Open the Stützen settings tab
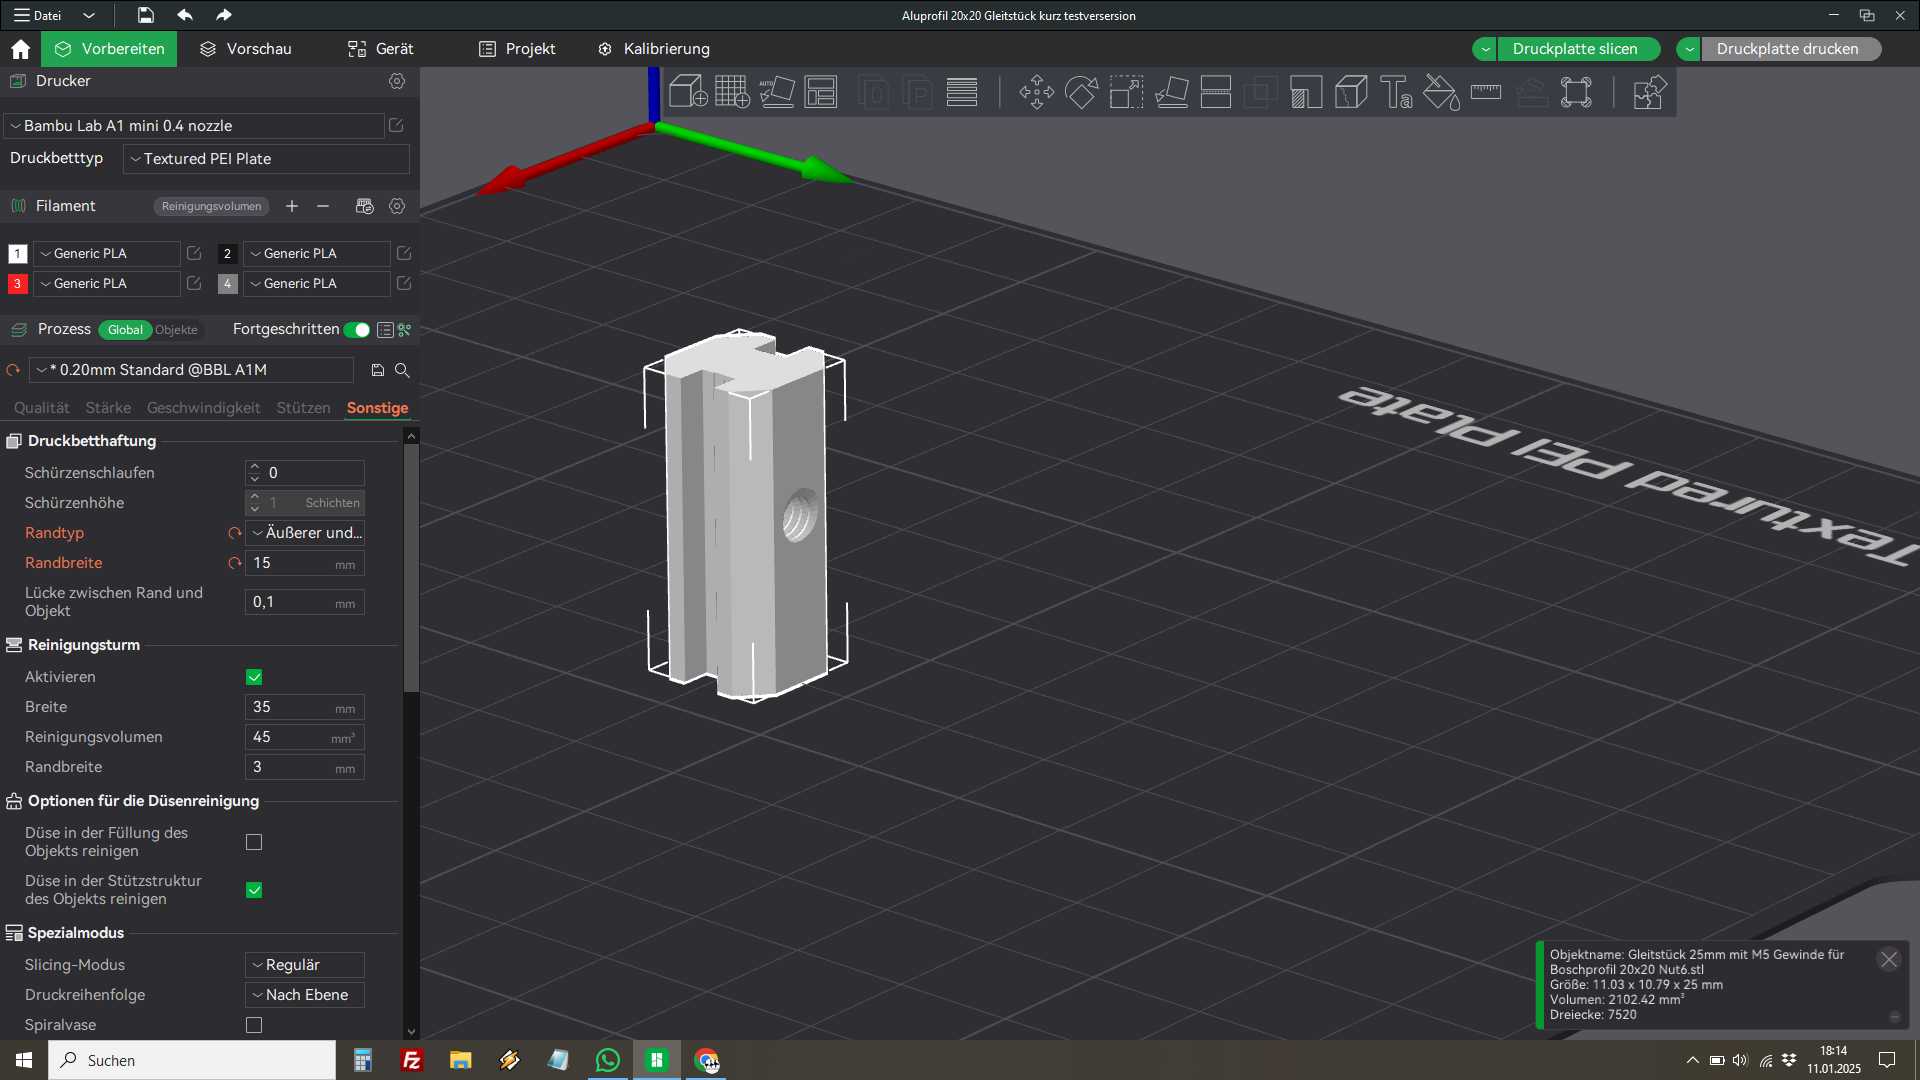The height and width of the screenshot is (1080, 1920). (303, 408)
